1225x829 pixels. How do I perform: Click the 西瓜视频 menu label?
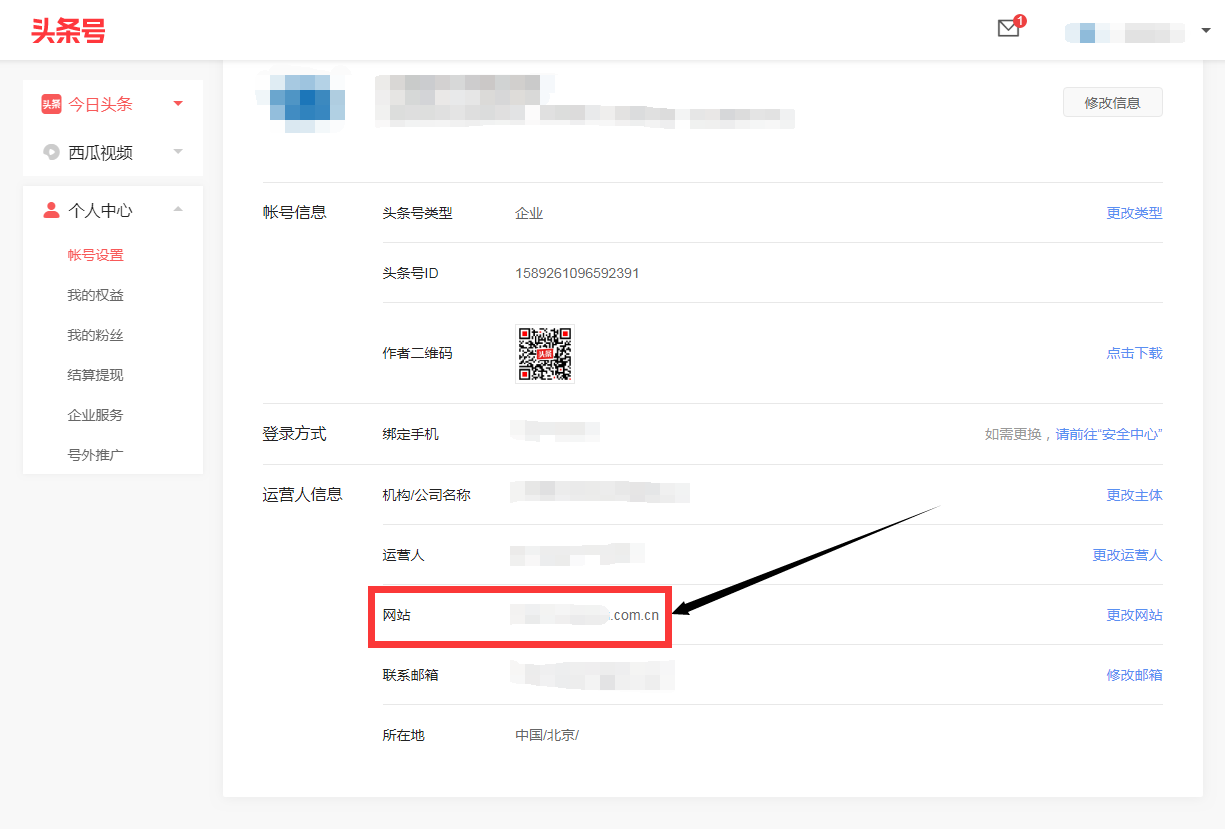pos(100,152)
